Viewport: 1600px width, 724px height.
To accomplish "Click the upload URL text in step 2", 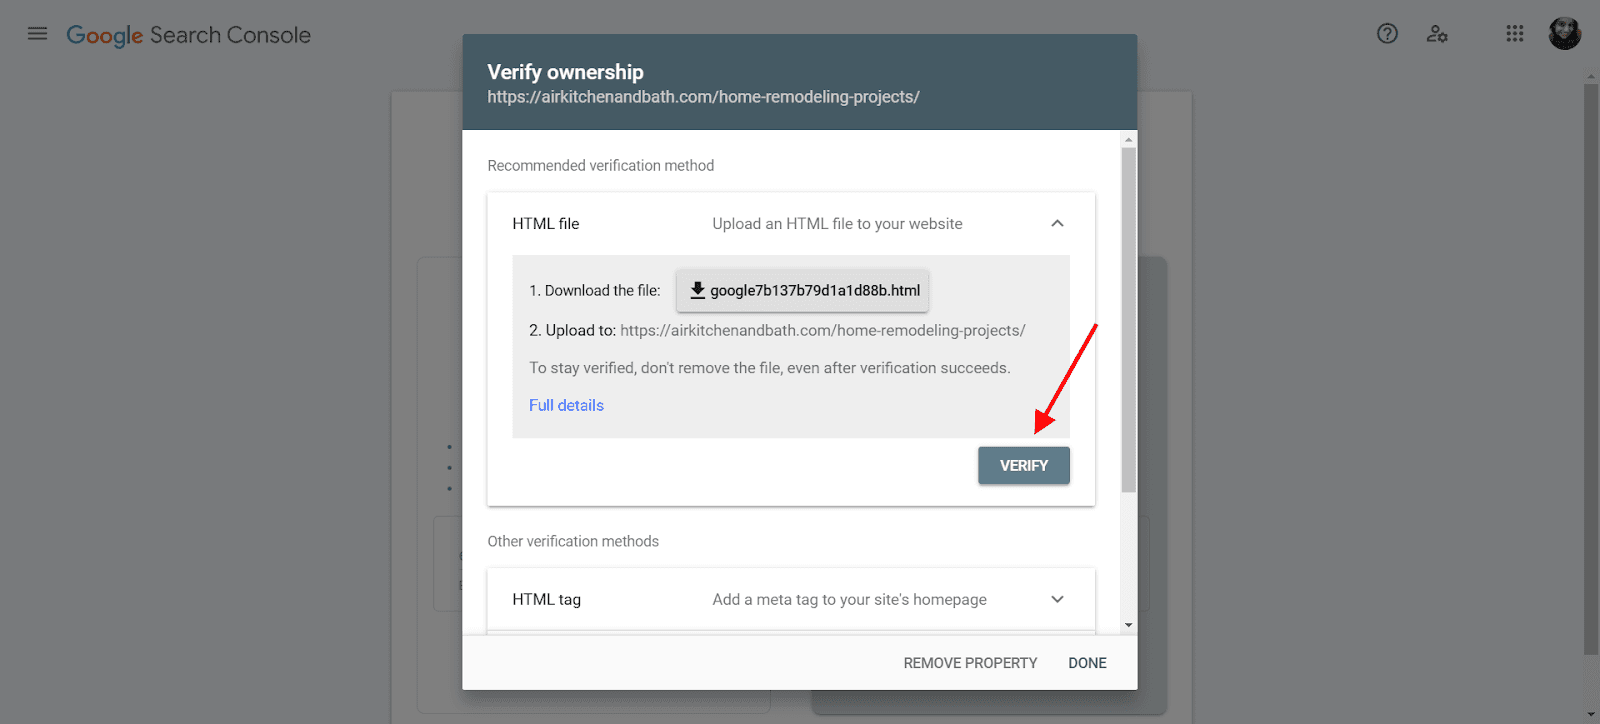I will click(822, 331).
